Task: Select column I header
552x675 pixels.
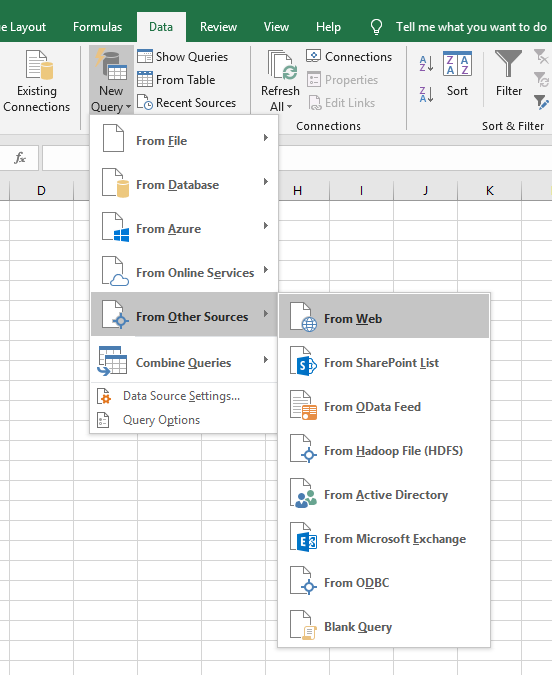Action: coord(361,190)
